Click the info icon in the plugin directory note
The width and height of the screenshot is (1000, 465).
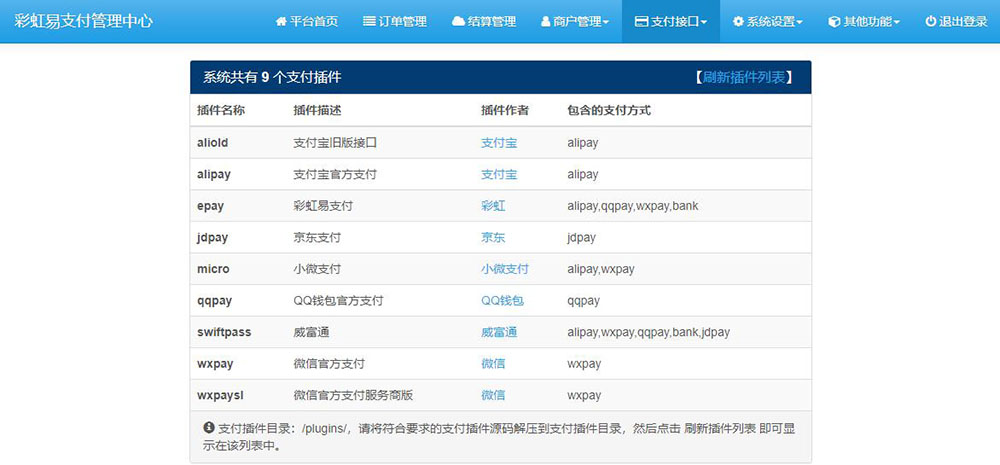point(209,428)
